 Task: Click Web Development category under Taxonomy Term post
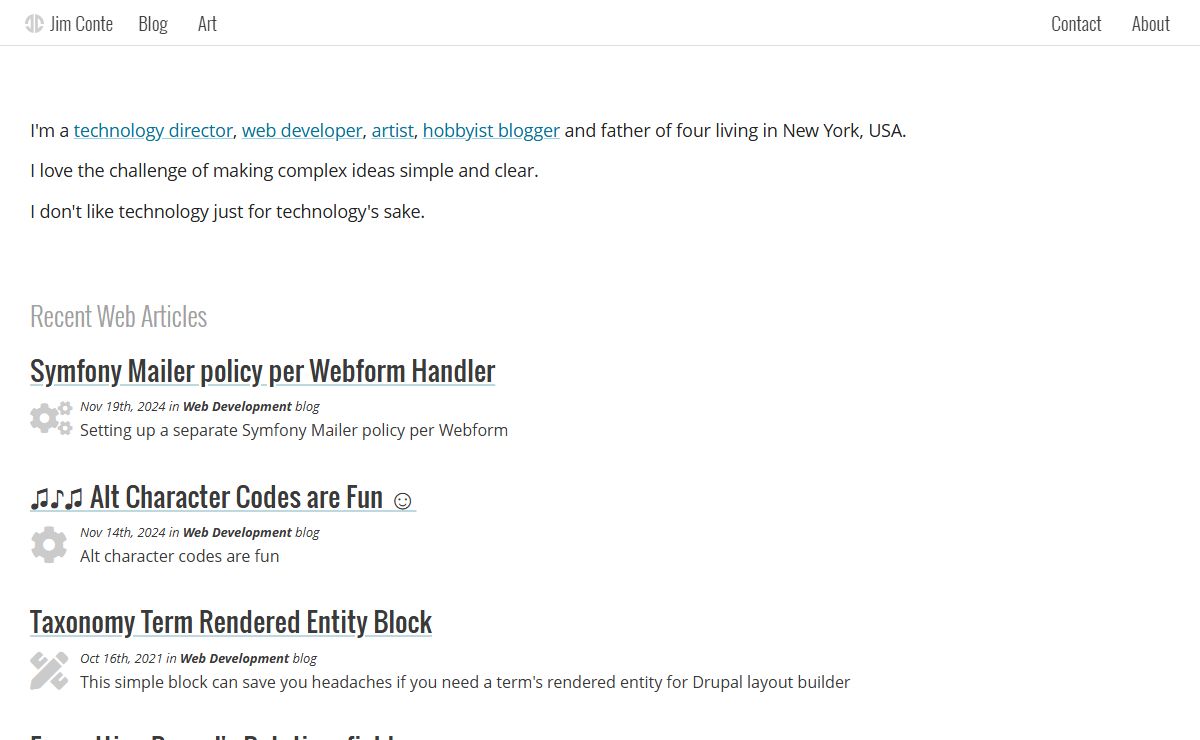(234, 658)
